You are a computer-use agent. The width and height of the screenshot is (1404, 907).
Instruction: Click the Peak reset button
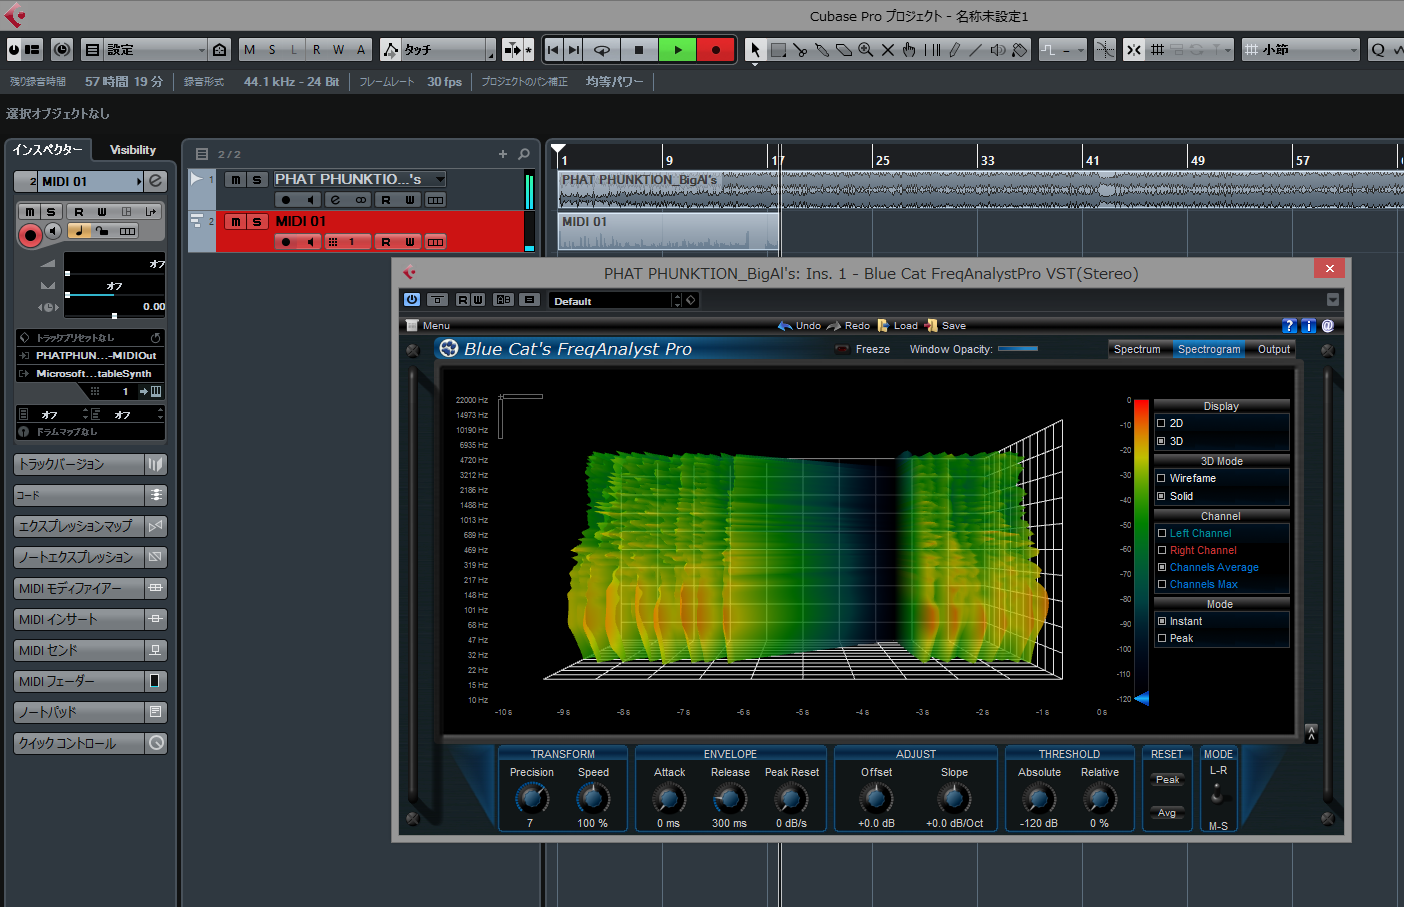tap(1167, 780)
